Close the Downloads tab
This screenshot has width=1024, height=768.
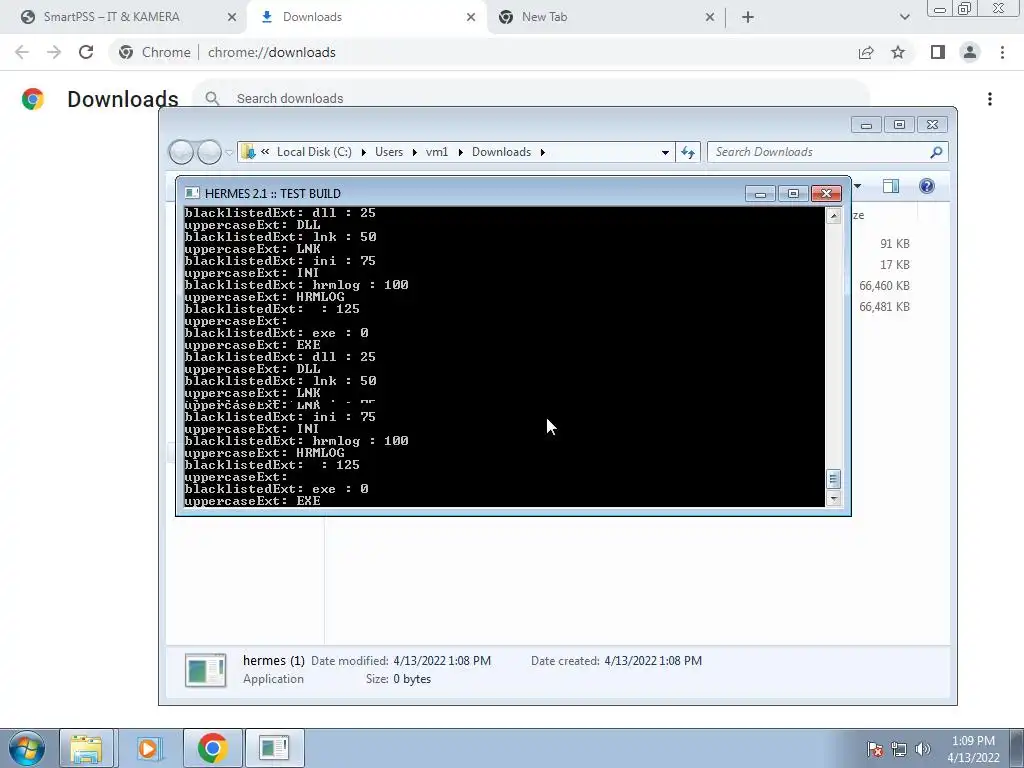point(471,18)
